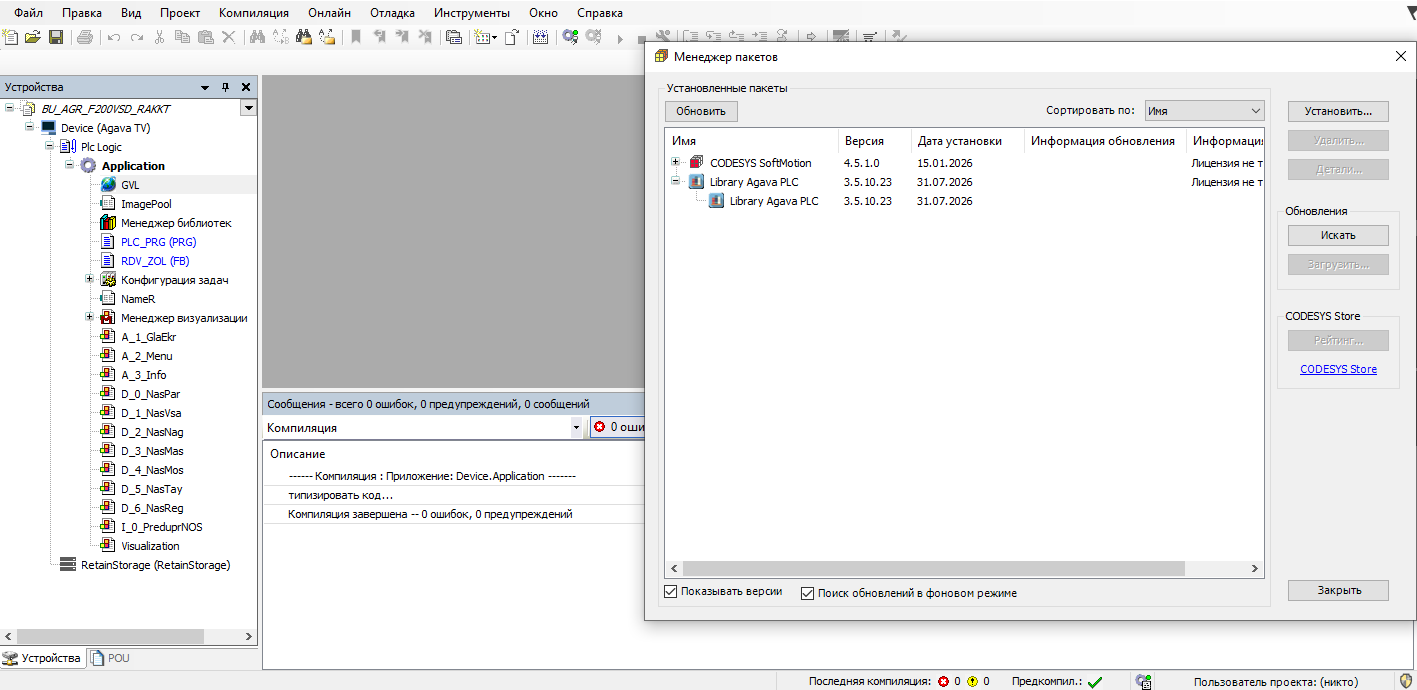Click the package list horizontal scrollbar
This screenshot has height=690, width=1417.
tap(932, 568)
